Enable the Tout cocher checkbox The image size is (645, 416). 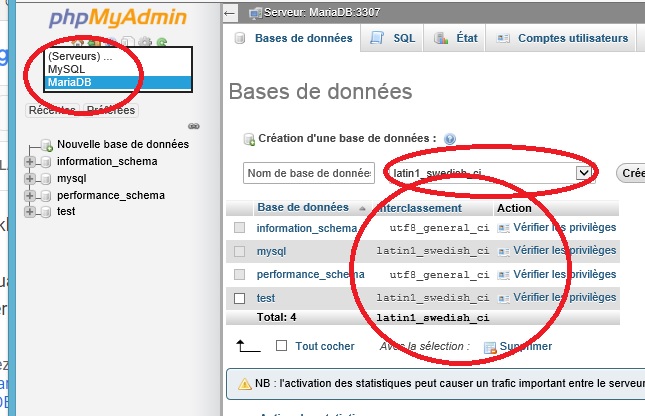[x=281, y=345]
